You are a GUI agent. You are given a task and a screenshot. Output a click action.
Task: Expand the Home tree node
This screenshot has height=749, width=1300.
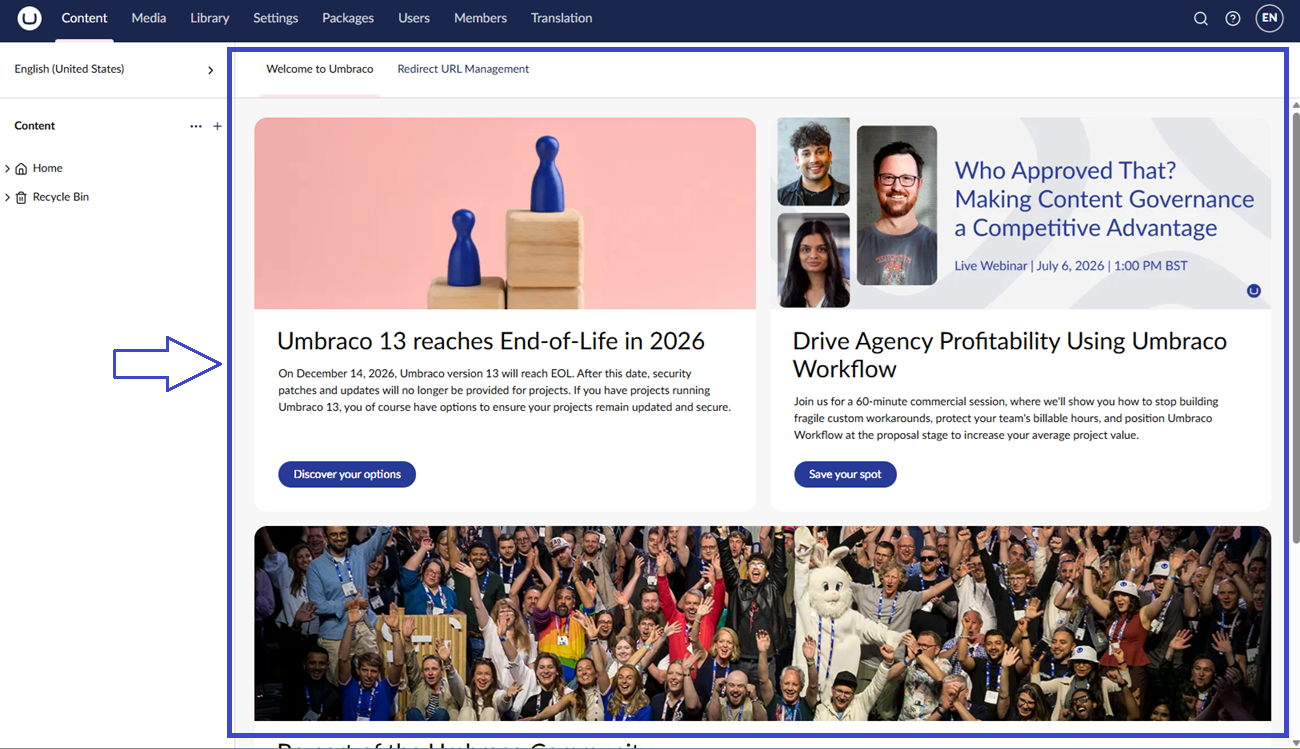pyautogui.click(x=8, y=169)
